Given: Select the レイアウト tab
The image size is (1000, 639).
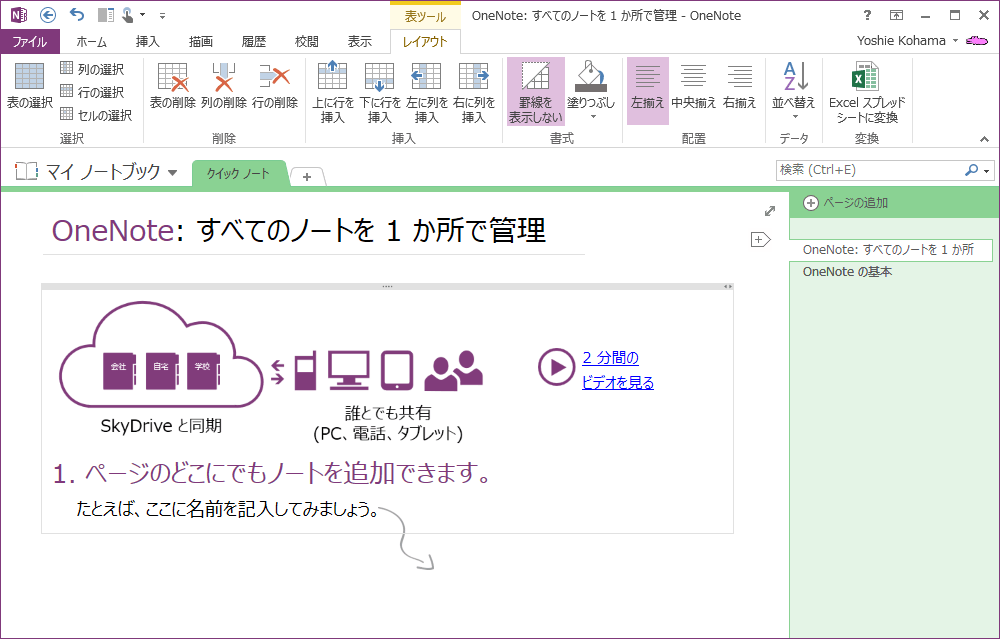Looking at the screenshot, I should pyautogui.click(x=425, y=41).
